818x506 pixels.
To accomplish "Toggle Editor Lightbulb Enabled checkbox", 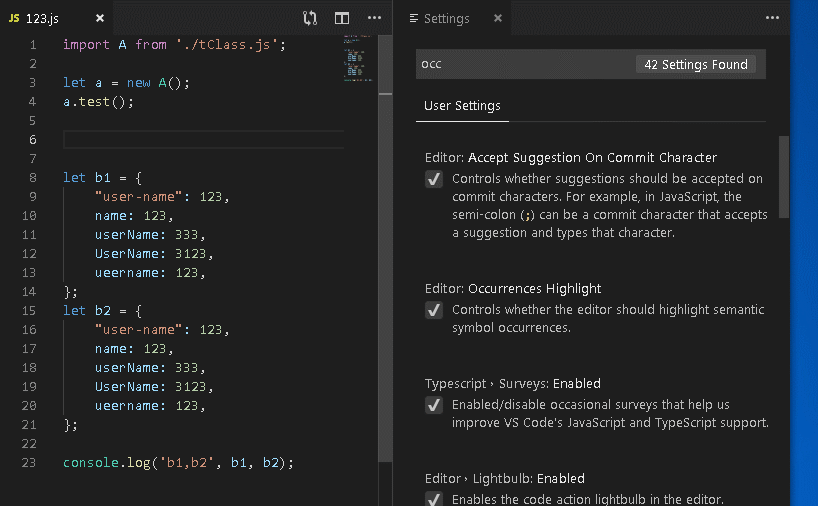I will coord(434,498).
